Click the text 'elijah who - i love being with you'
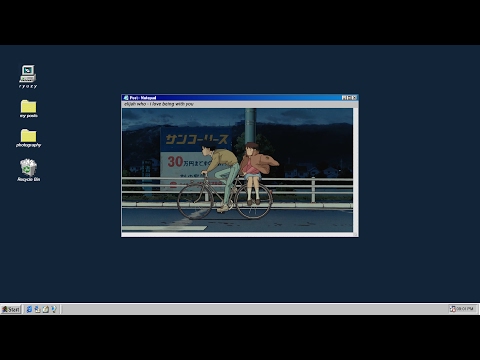 [159, 104]
